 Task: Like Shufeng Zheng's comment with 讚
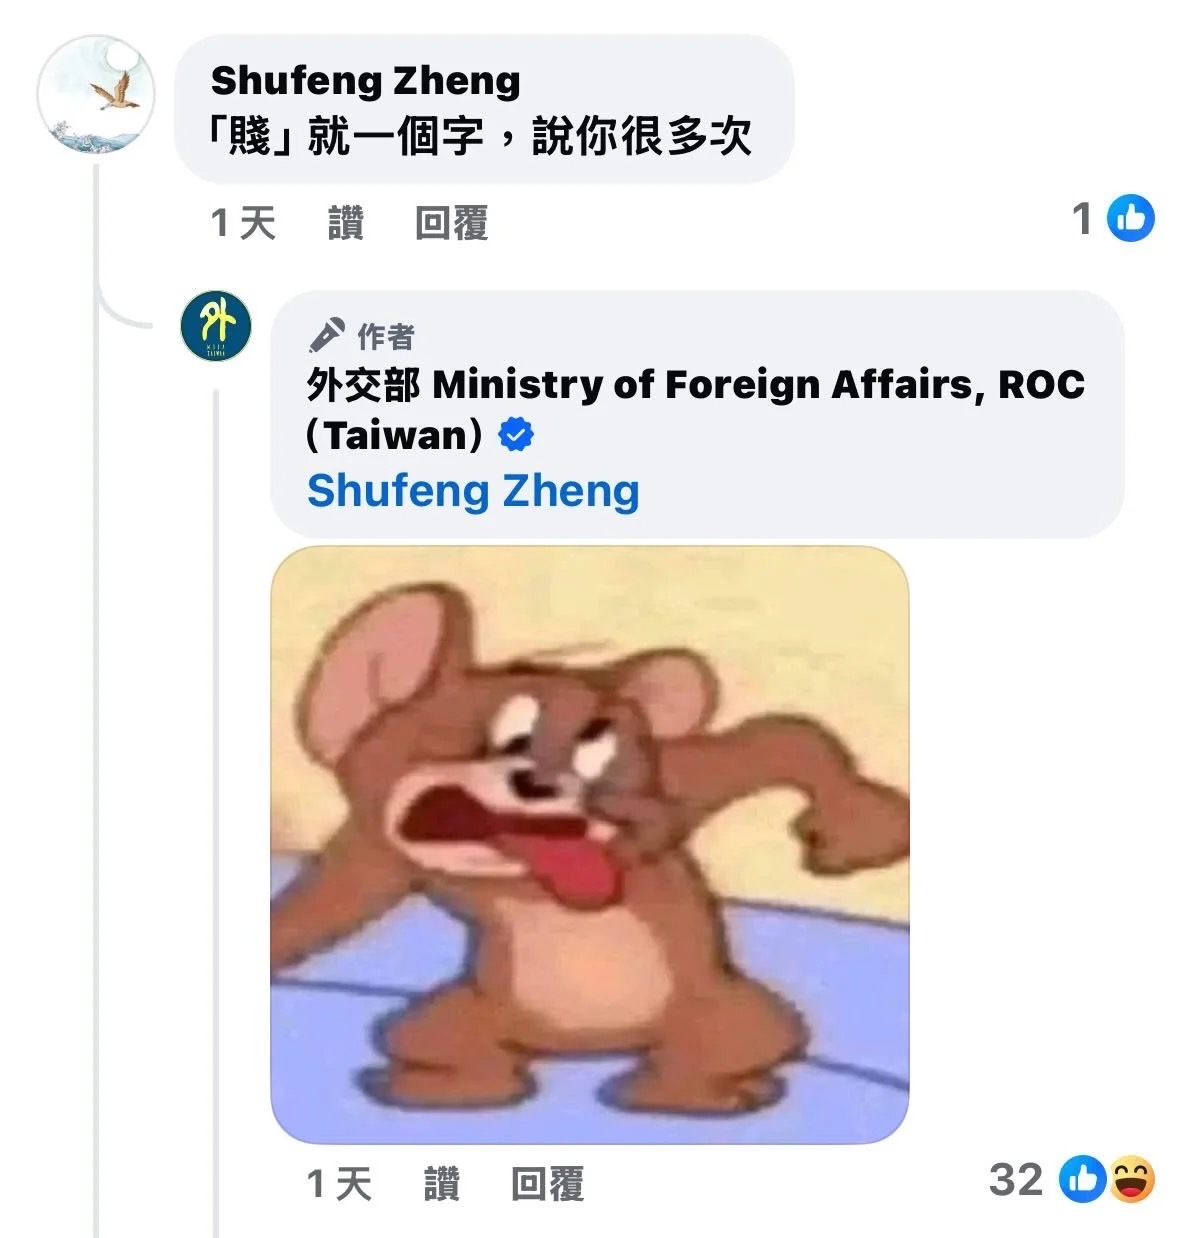346,222
